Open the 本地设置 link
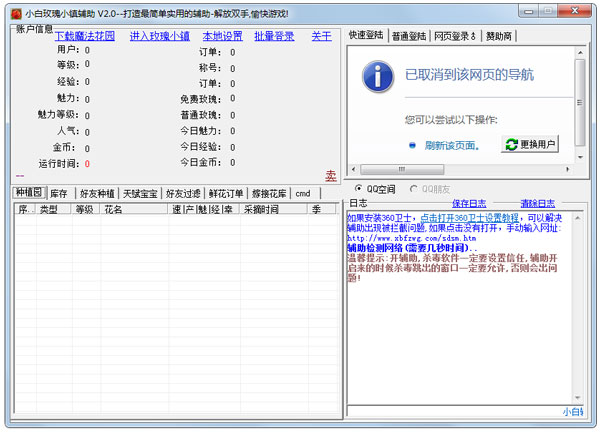This screenshot has width=600, height=432. 222,35
